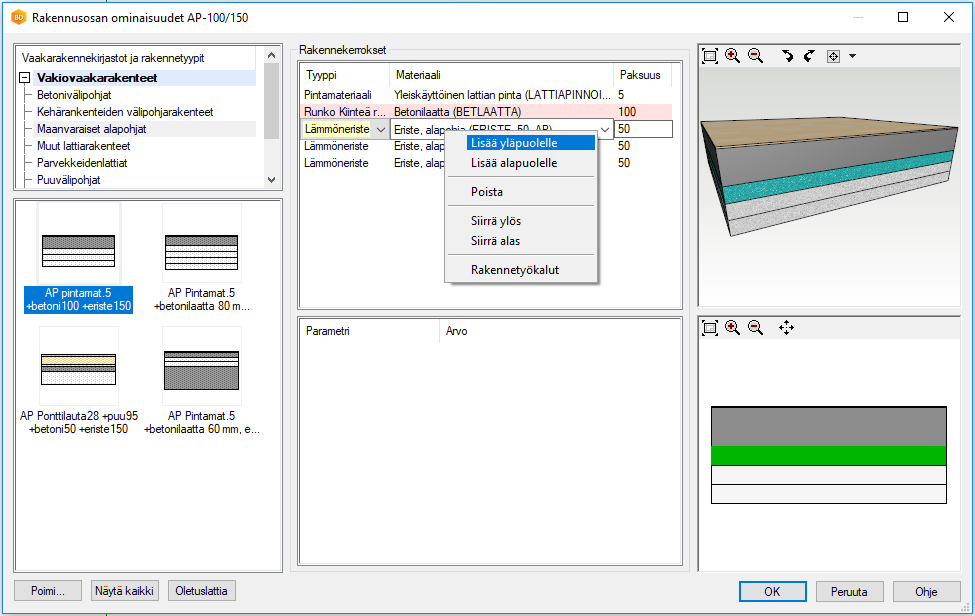Image resolution: width=975 pixels, height=616 pixels.
Task: Zoom to fit in the 3D preview
Action: pos(710,57)
